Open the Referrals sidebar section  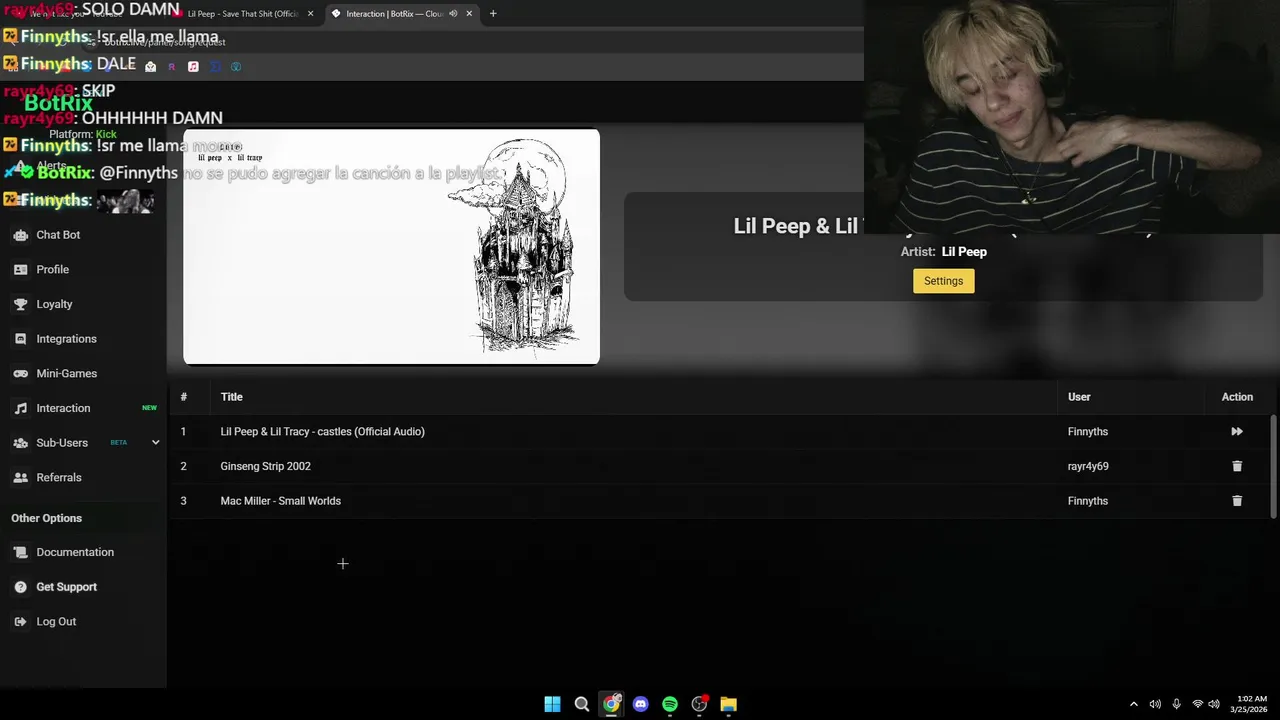(59, 478)
